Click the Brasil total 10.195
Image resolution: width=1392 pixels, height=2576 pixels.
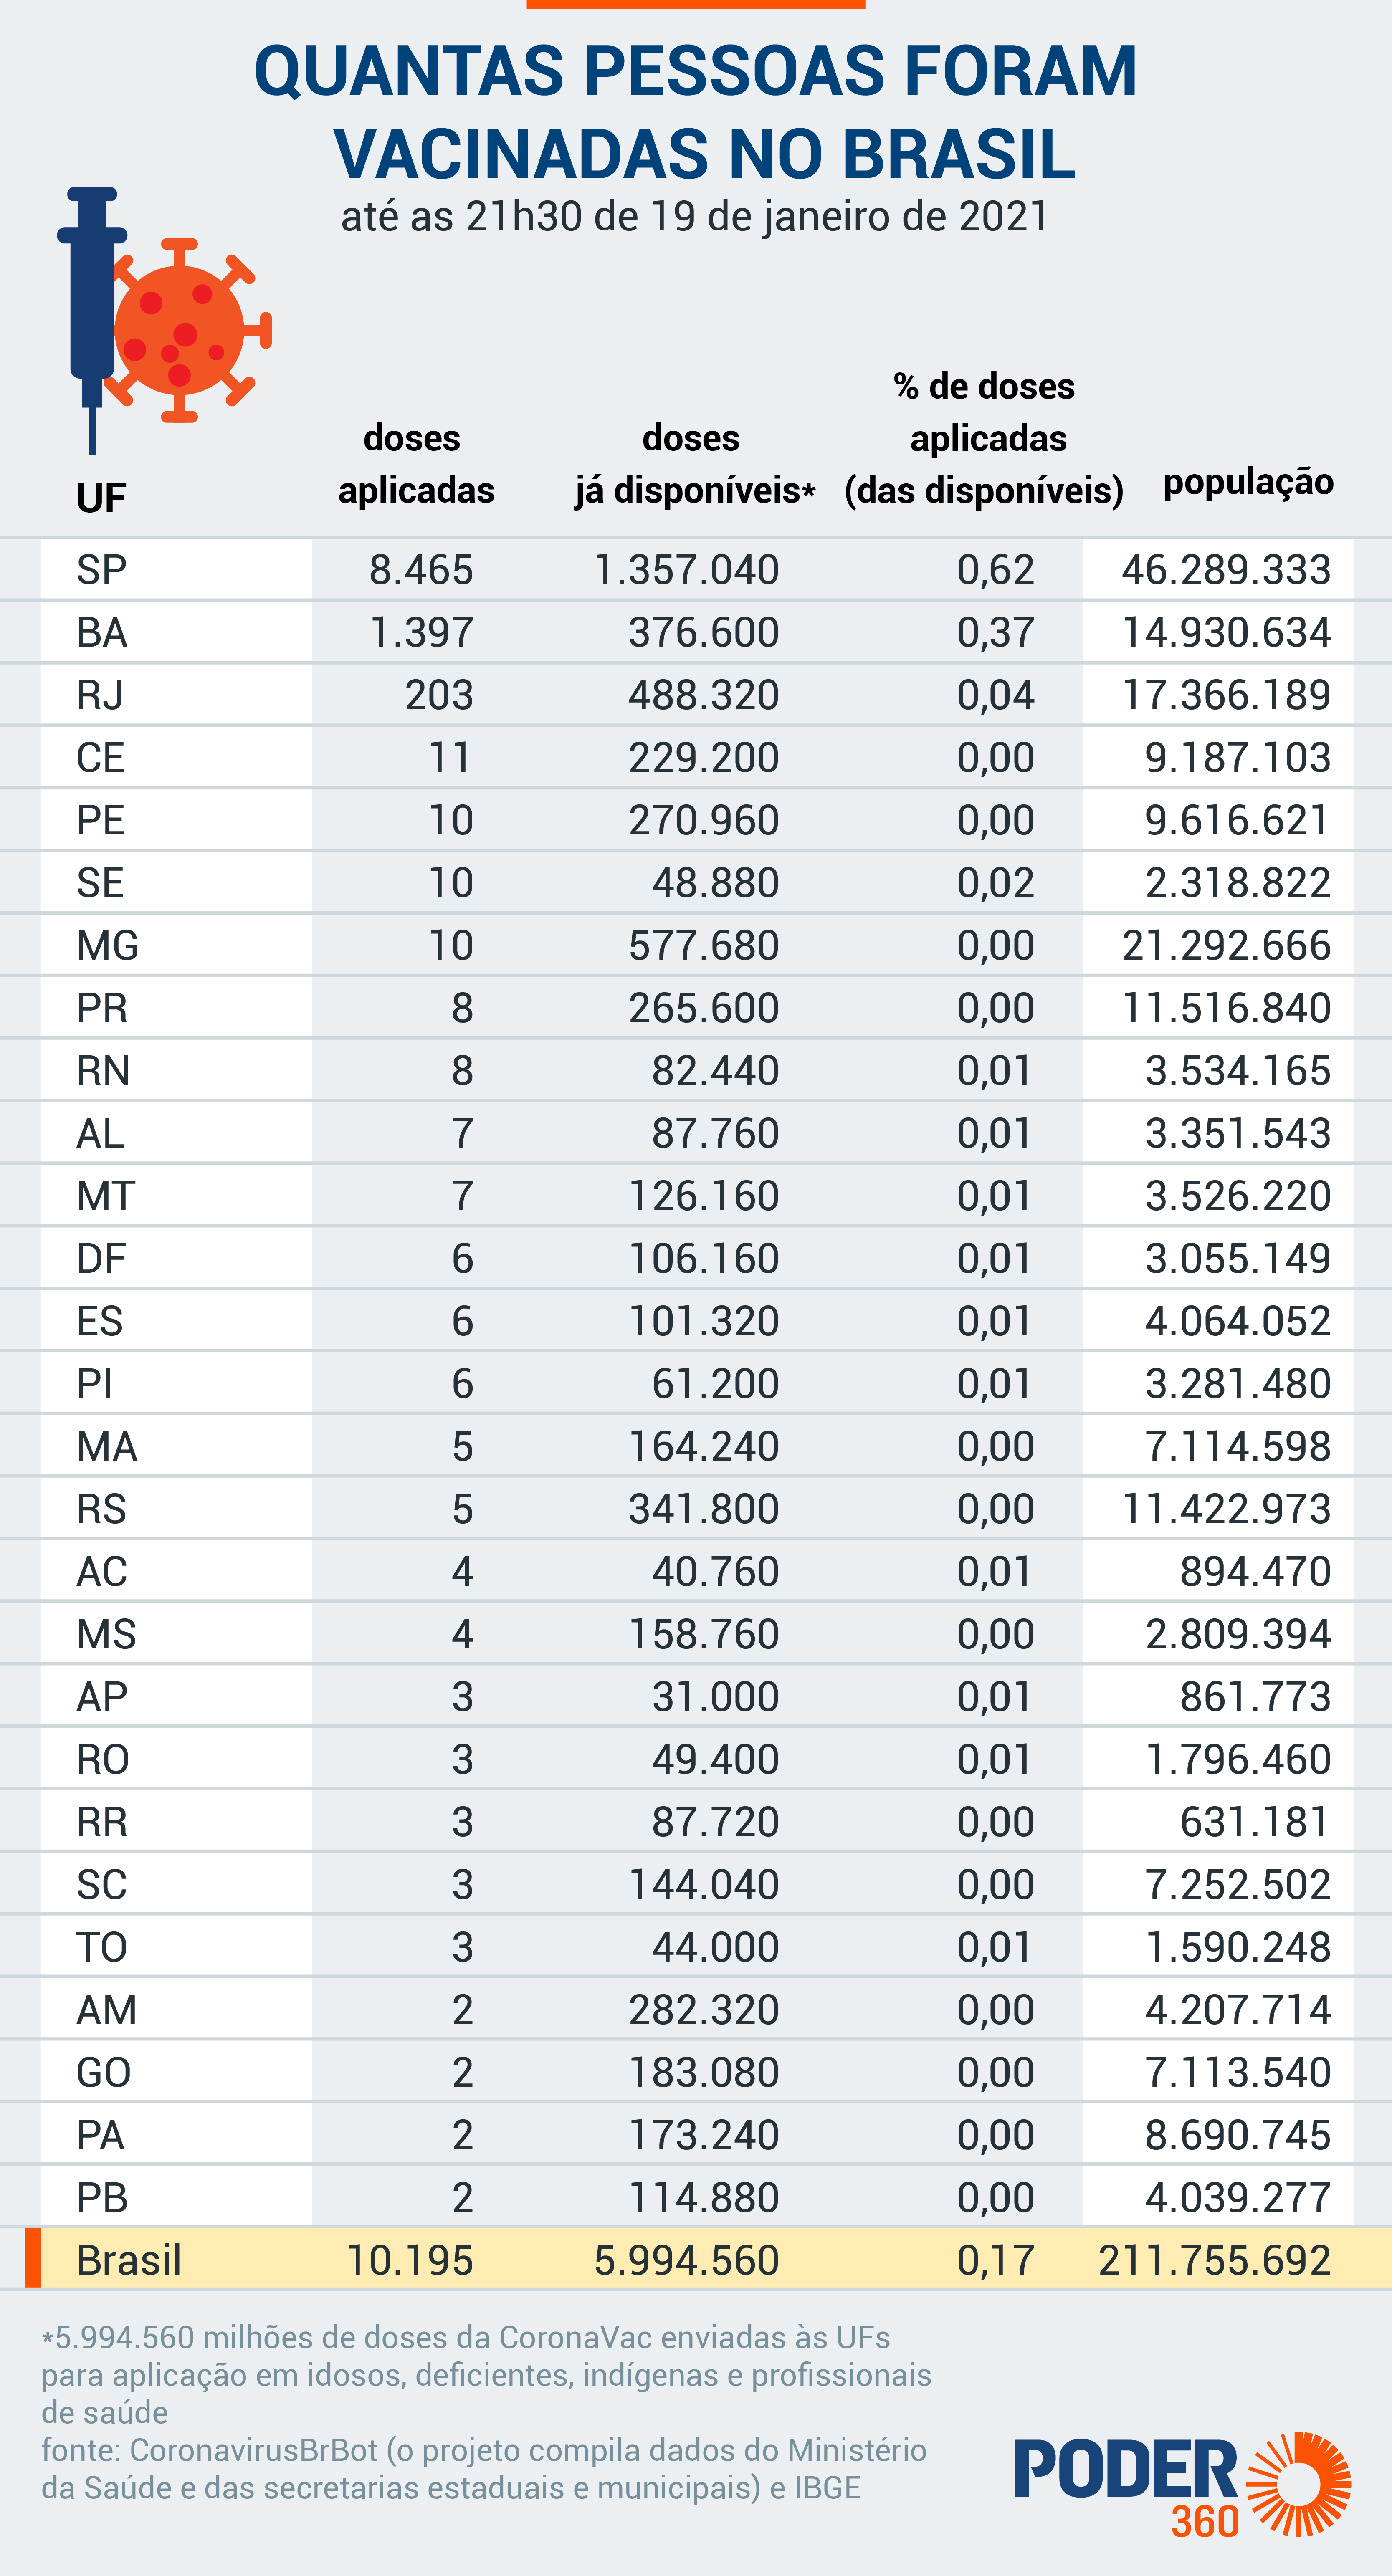pos(409,2261)
